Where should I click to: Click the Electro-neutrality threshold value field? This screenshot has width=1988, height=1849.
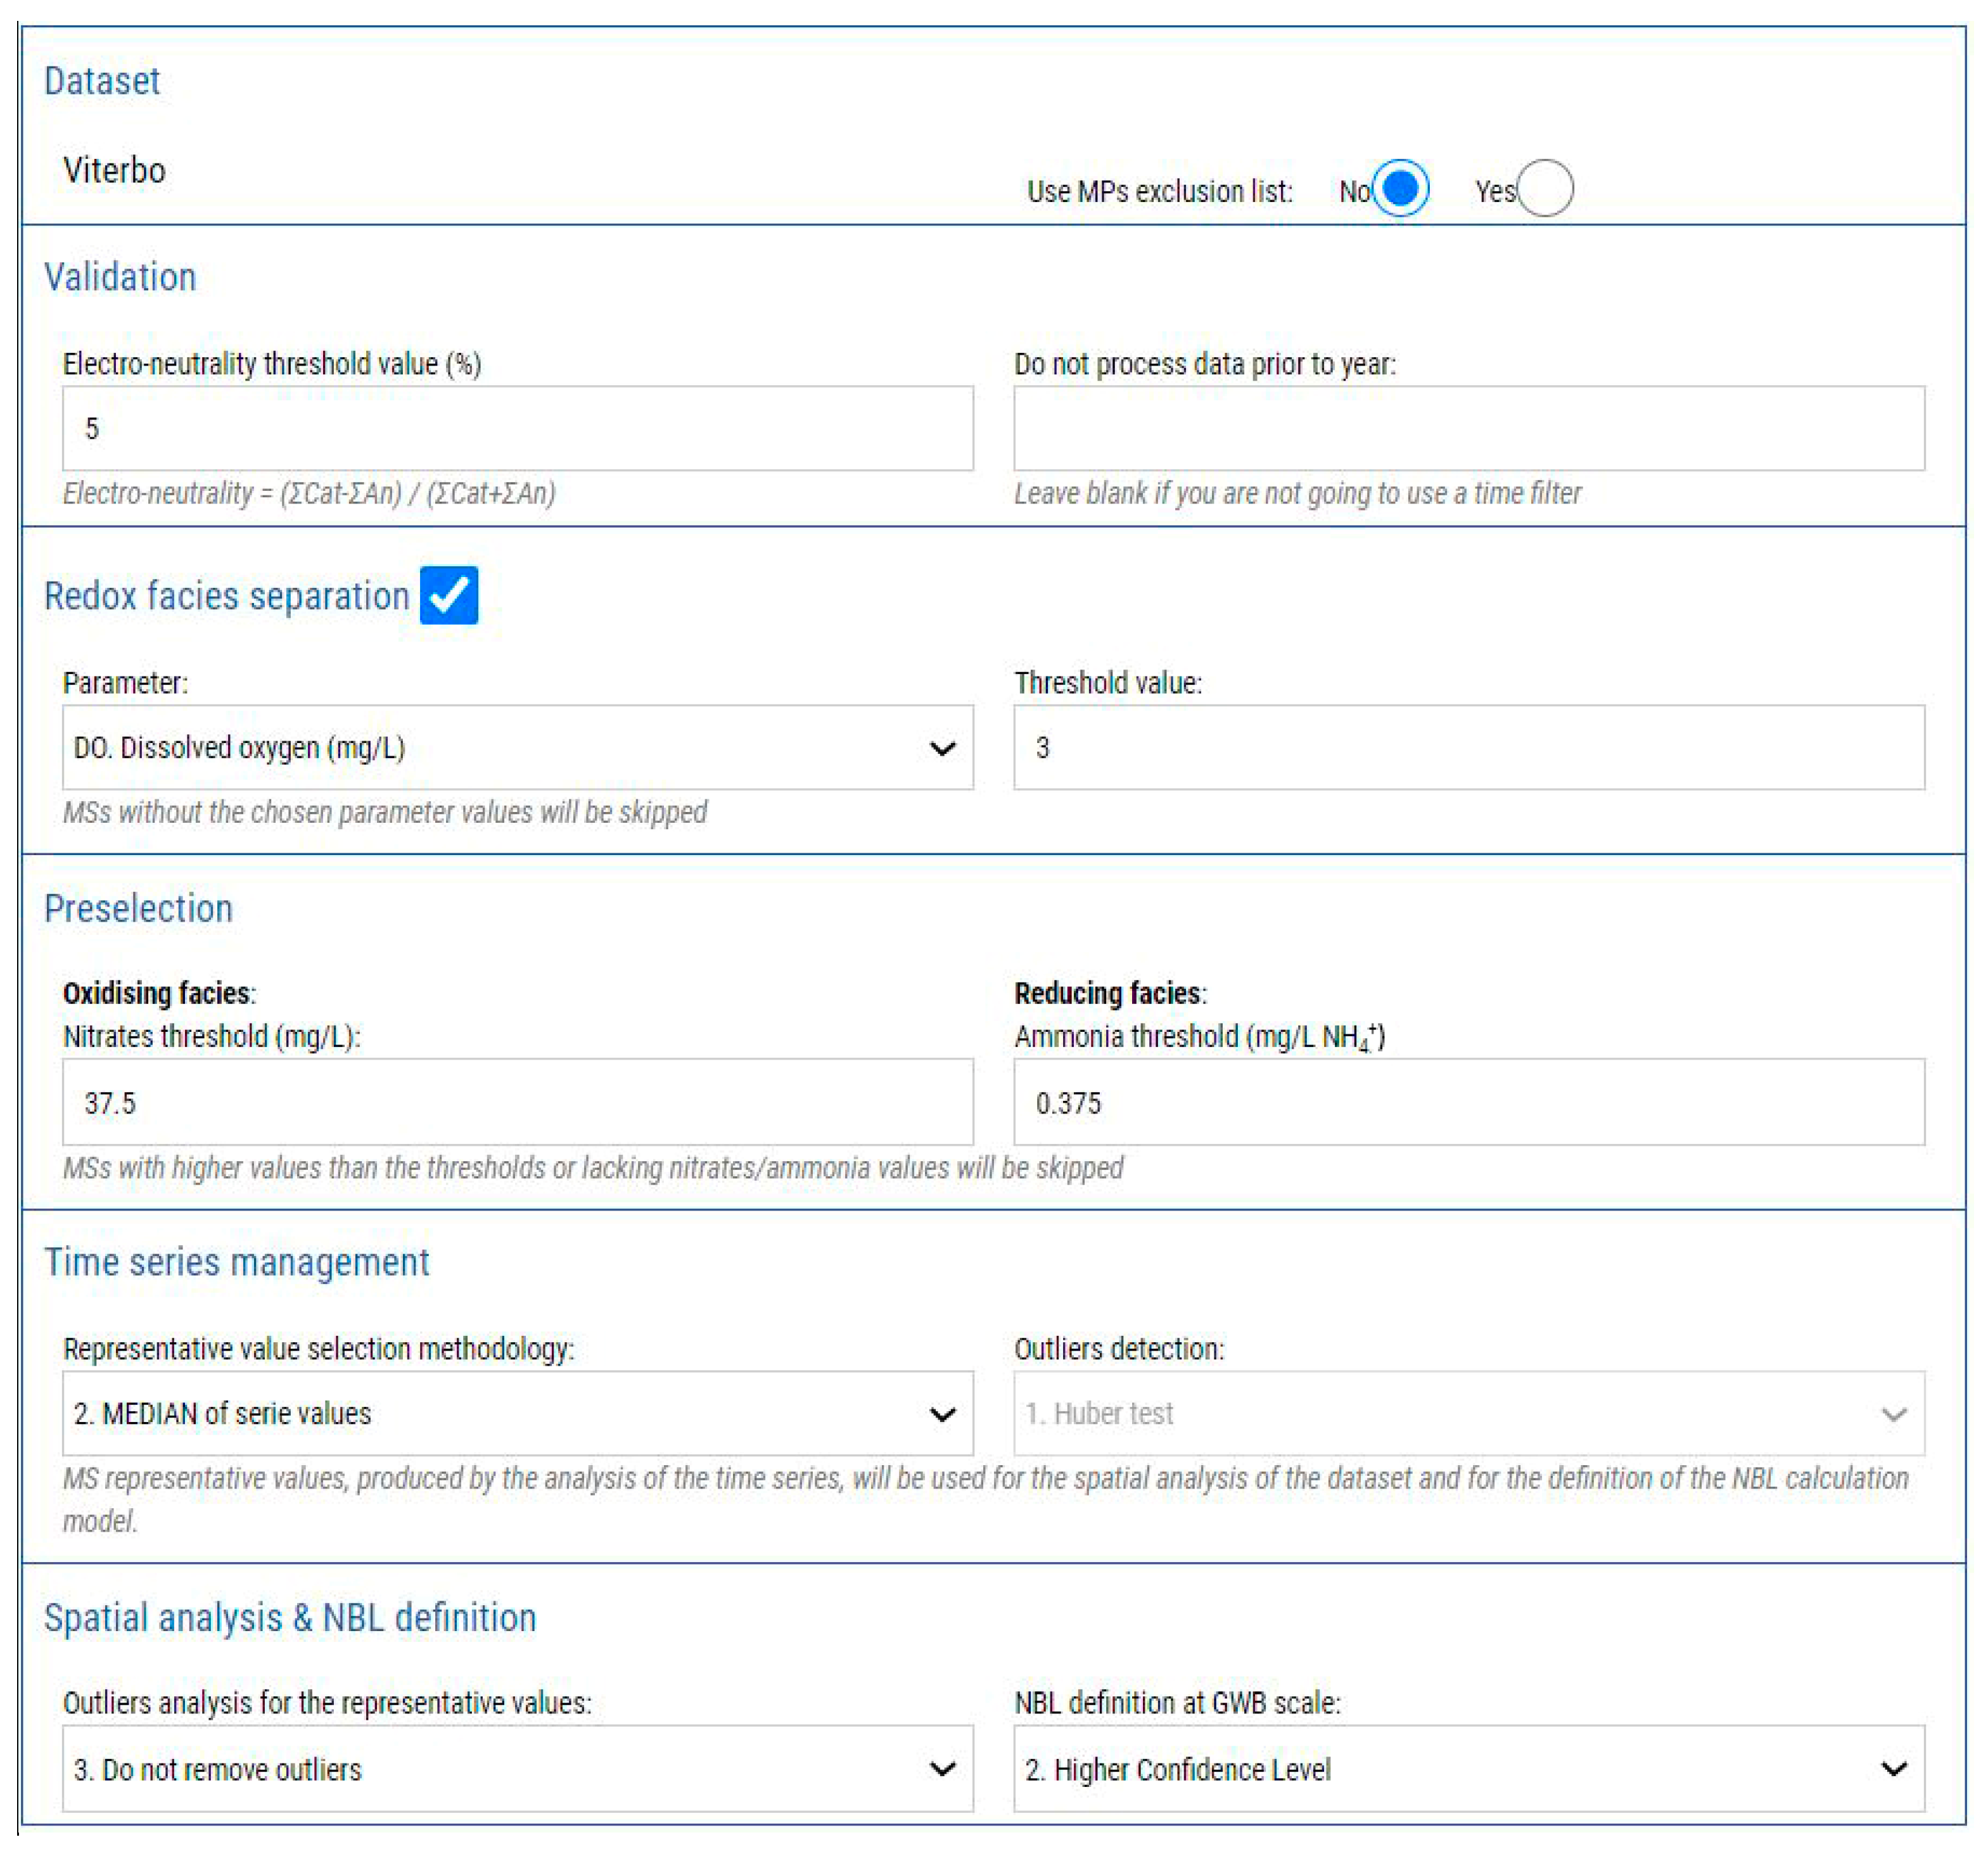tap(517, 429)
